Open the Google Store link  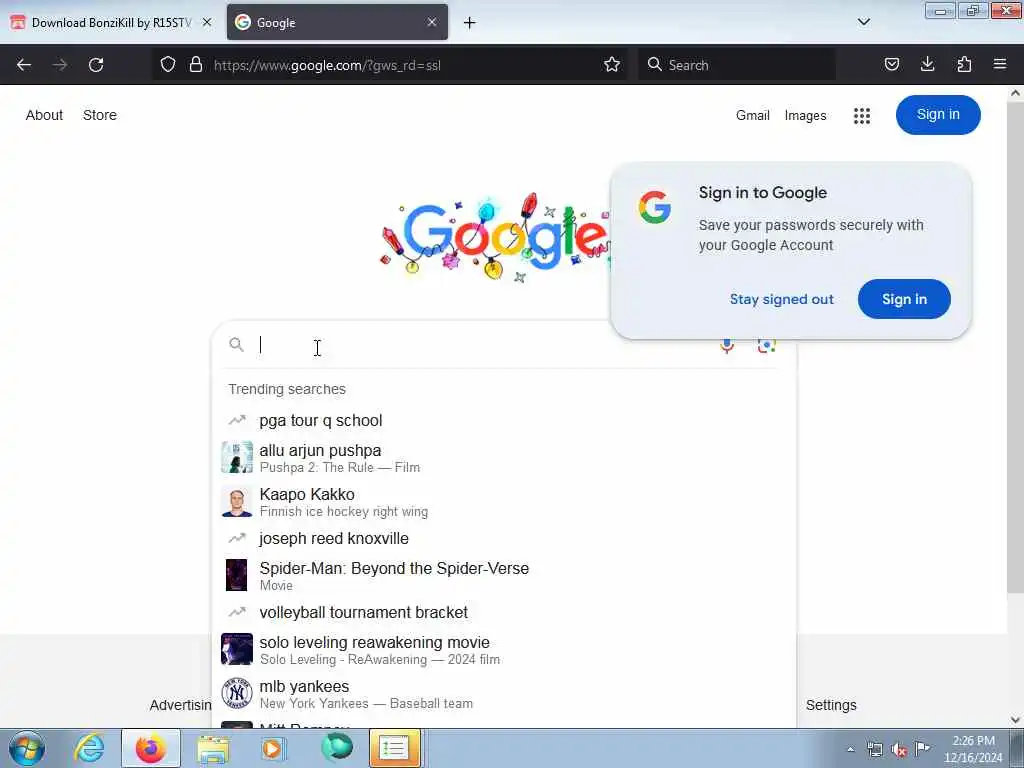click(100, 115)
